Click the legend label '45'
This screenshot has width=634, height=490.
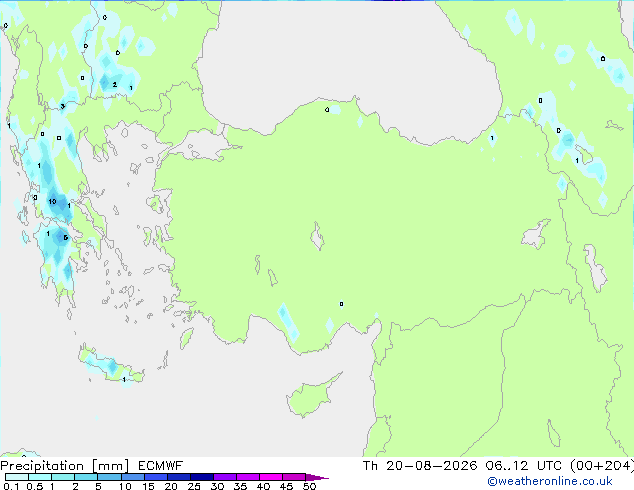pos(286,486)
